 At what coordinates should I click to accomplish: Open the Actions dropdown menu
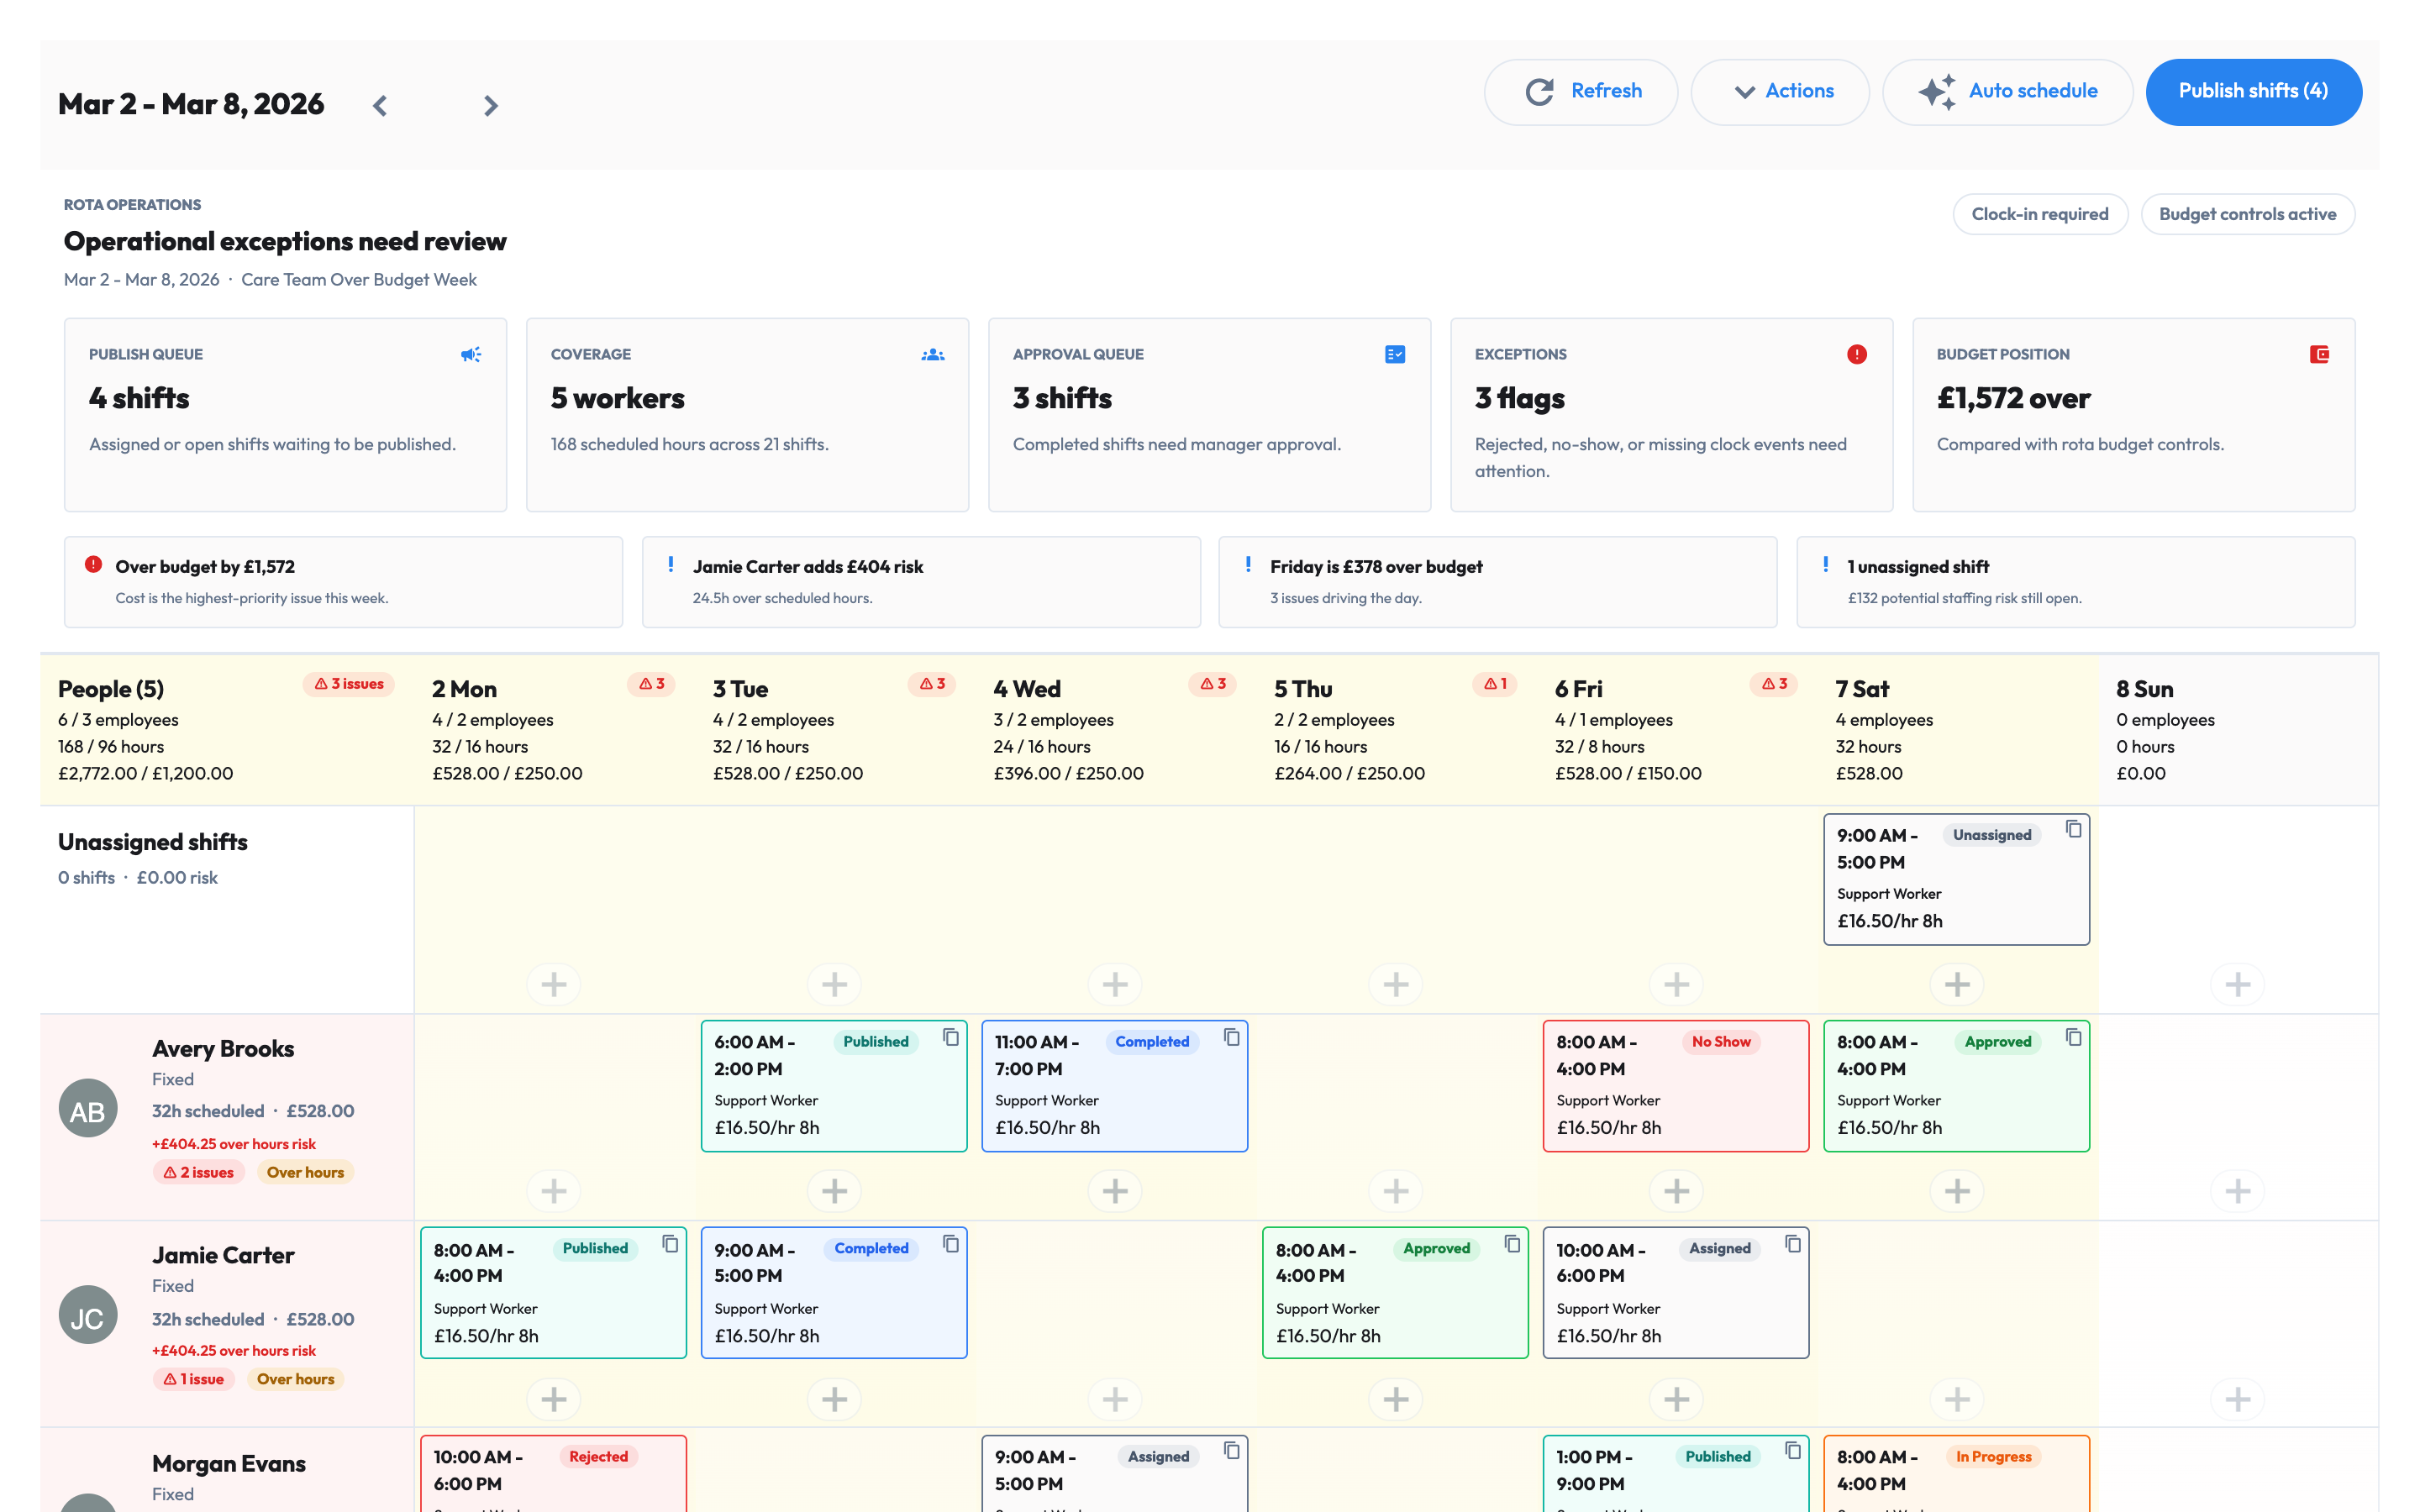[x=1780, y=92]
